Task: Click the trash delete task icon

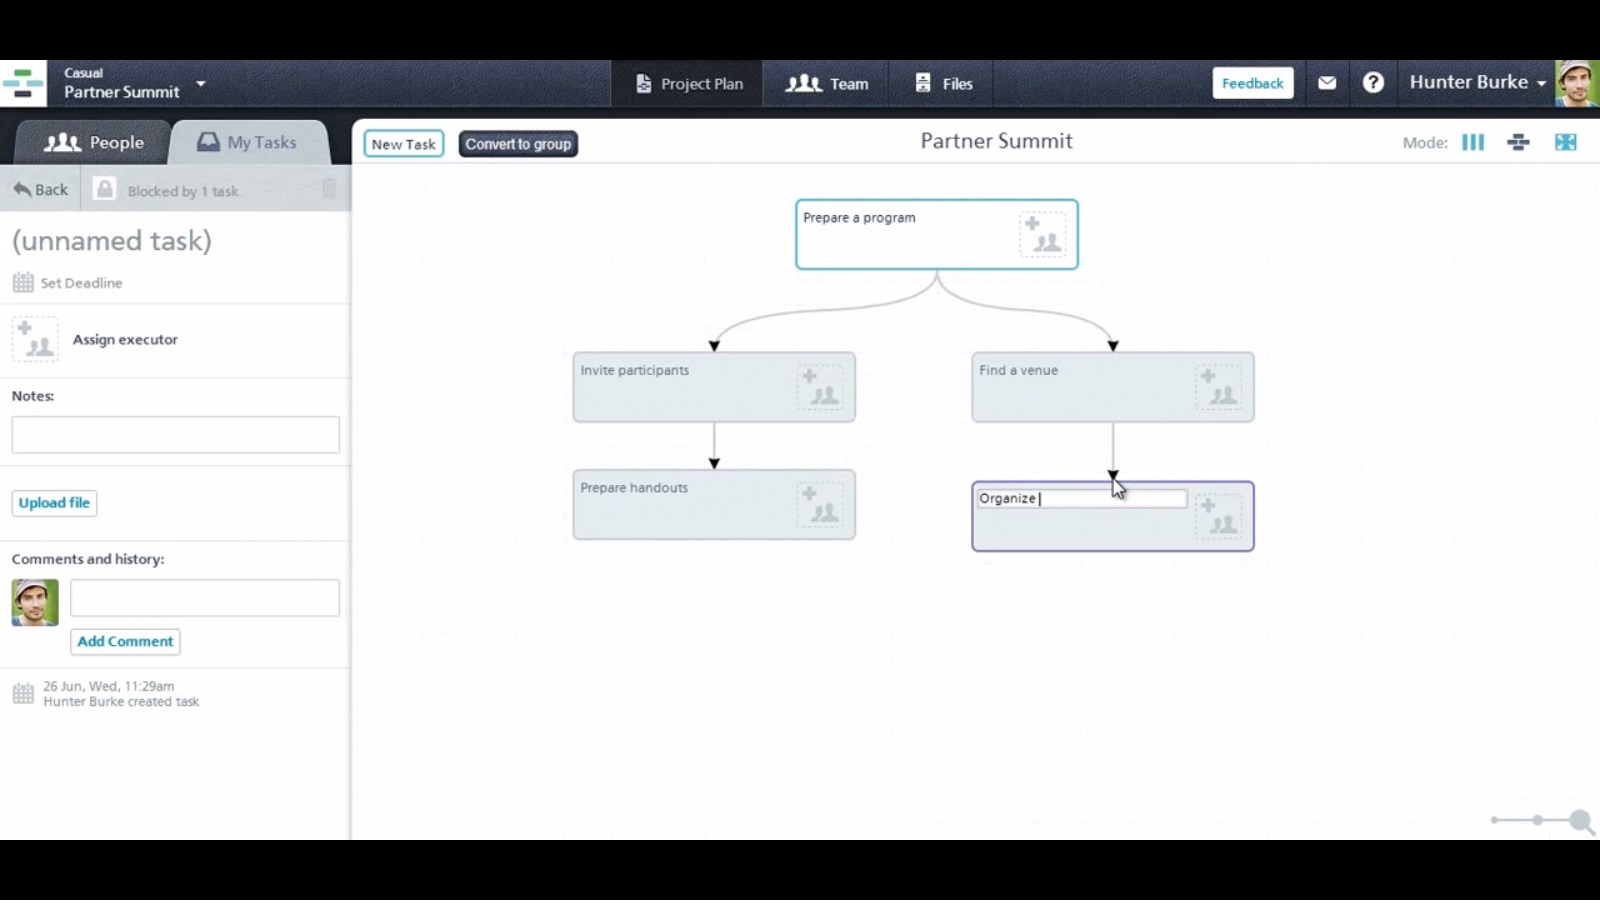Action: [329, 189]
